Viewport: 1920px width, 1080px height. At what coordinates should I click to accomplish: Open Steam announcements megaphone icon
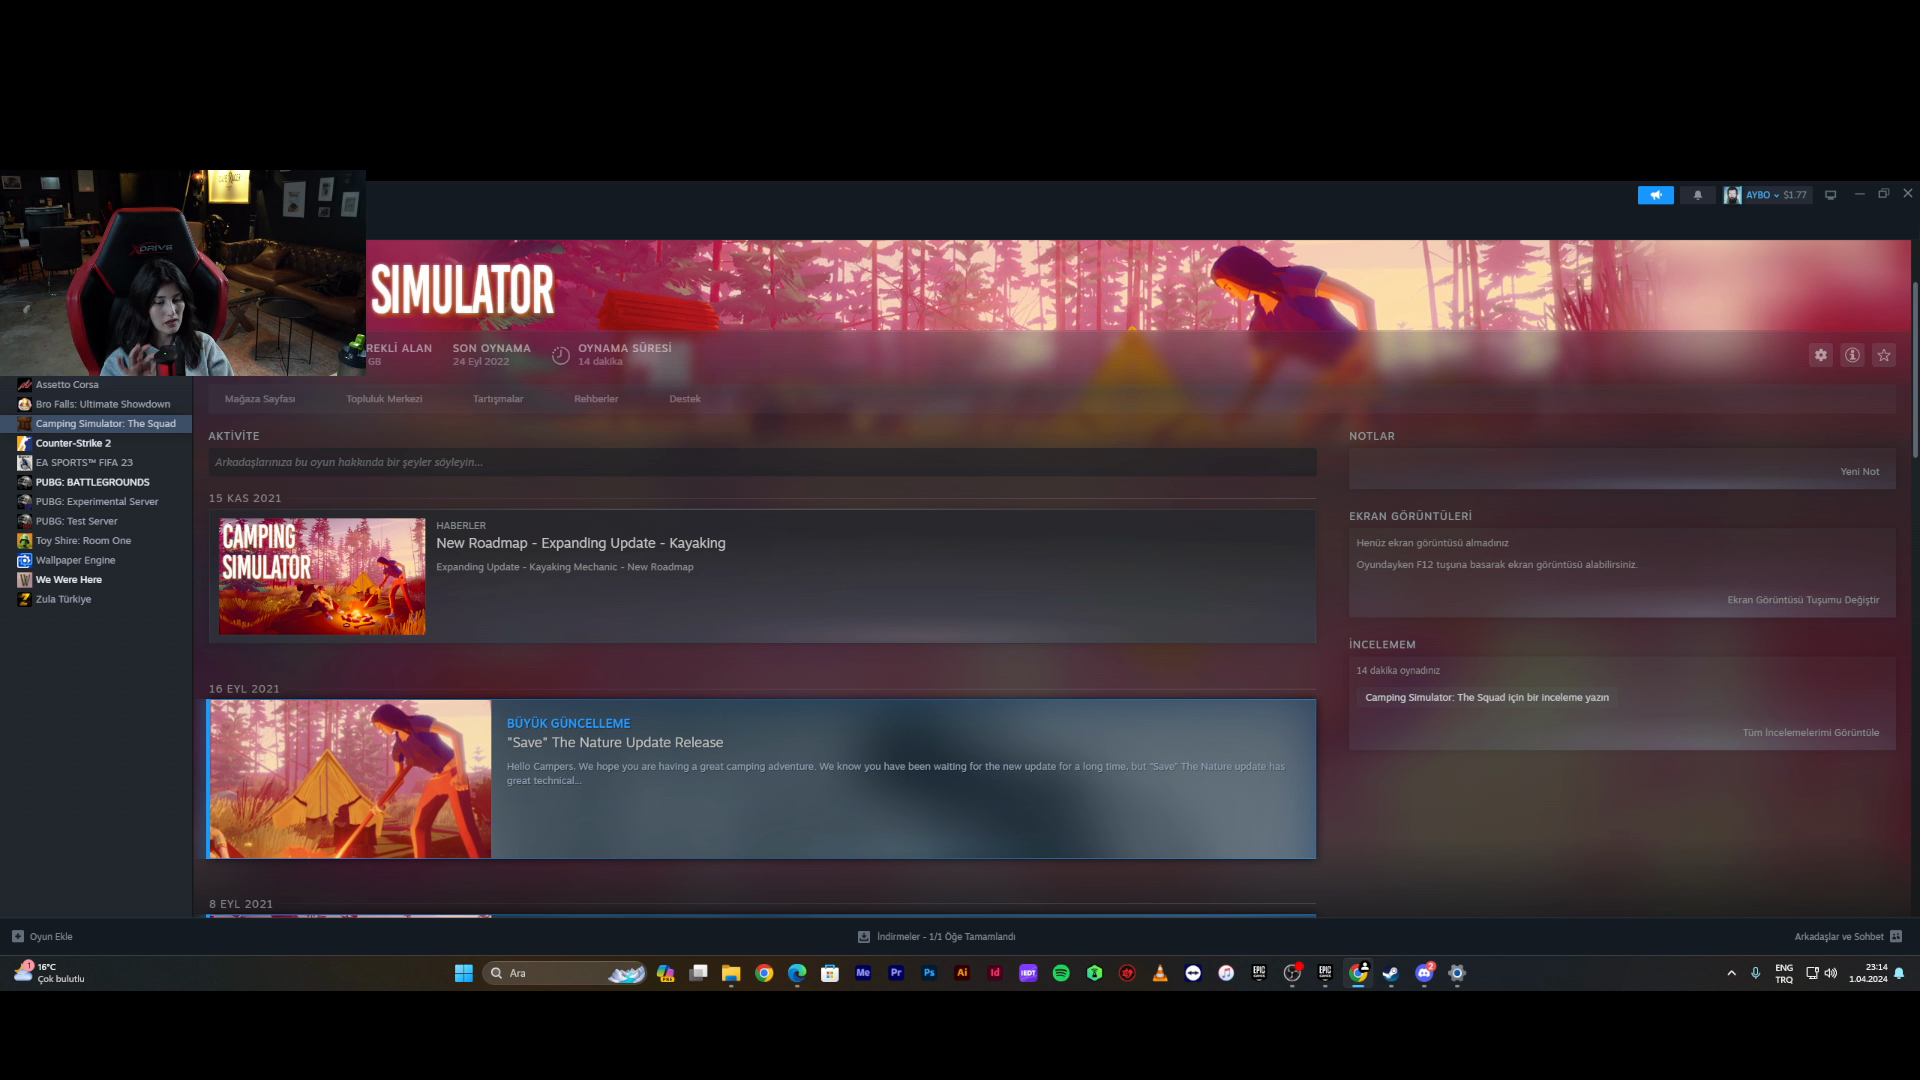pyautogui.click(x=1655, y=195)
